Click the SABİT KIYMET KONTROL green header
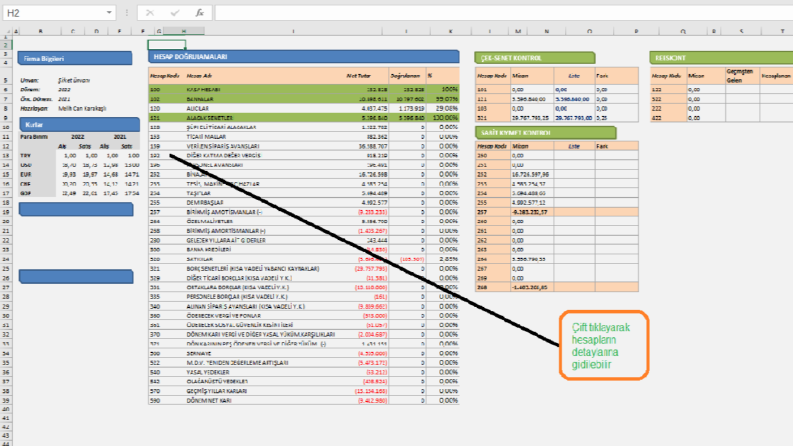793x446 pixels. [x=545, y=132]
